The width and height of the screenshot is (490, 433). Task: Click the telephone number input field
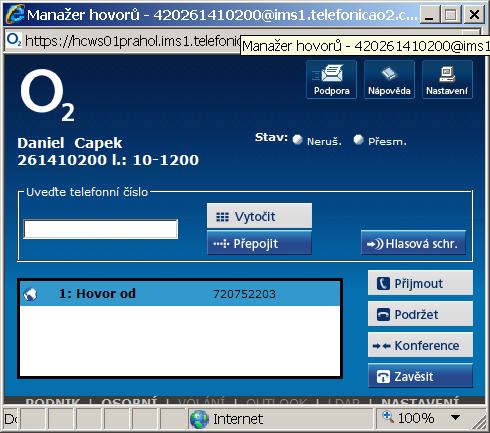click(x=101, y=229)
